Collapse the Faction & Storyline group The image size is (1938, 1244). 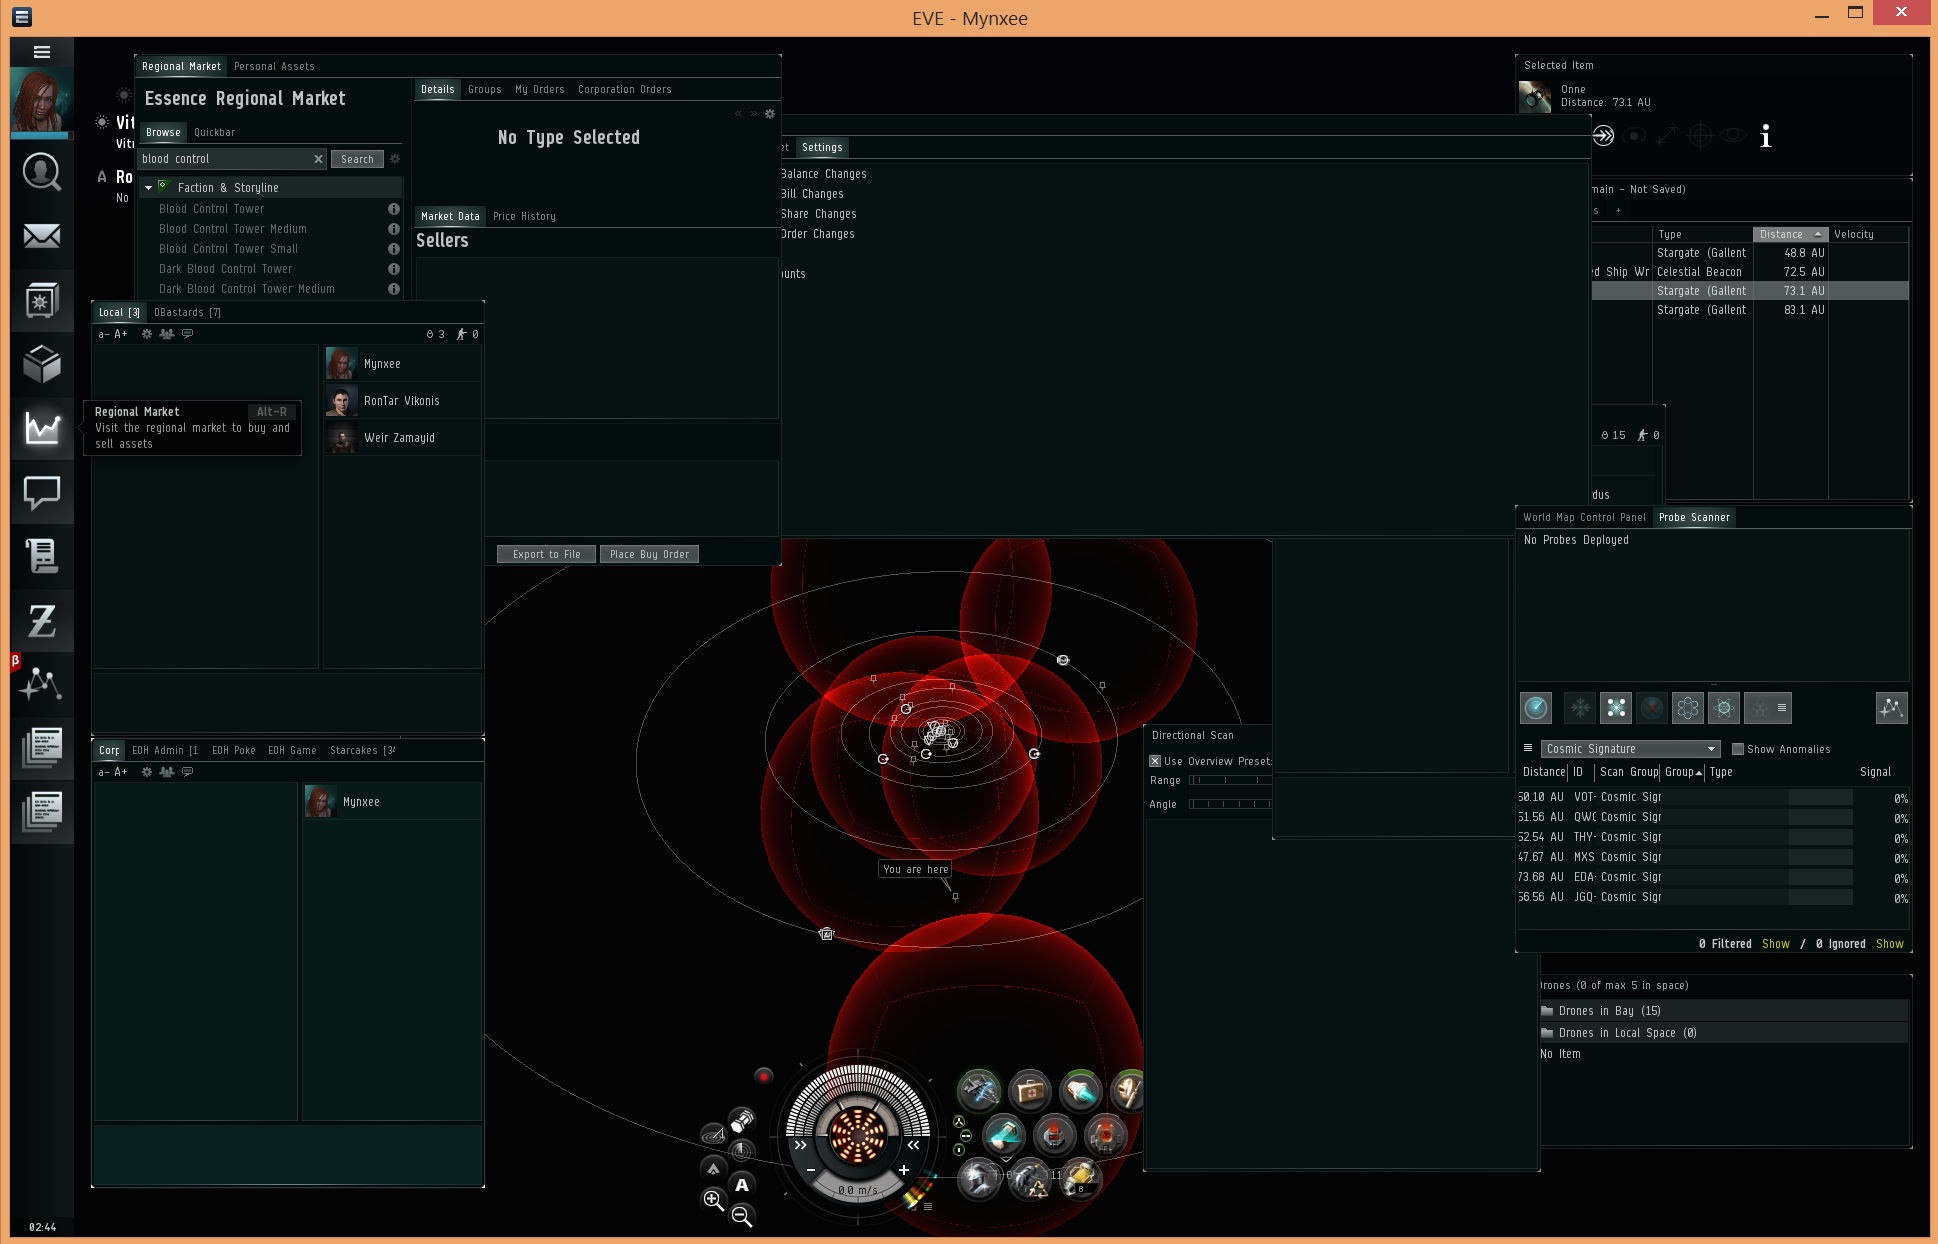[149, 188]
